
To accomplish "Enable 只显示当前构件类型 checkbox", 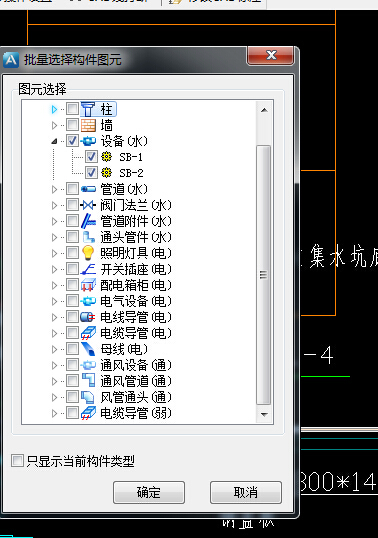I will click(x=17, y=460).
